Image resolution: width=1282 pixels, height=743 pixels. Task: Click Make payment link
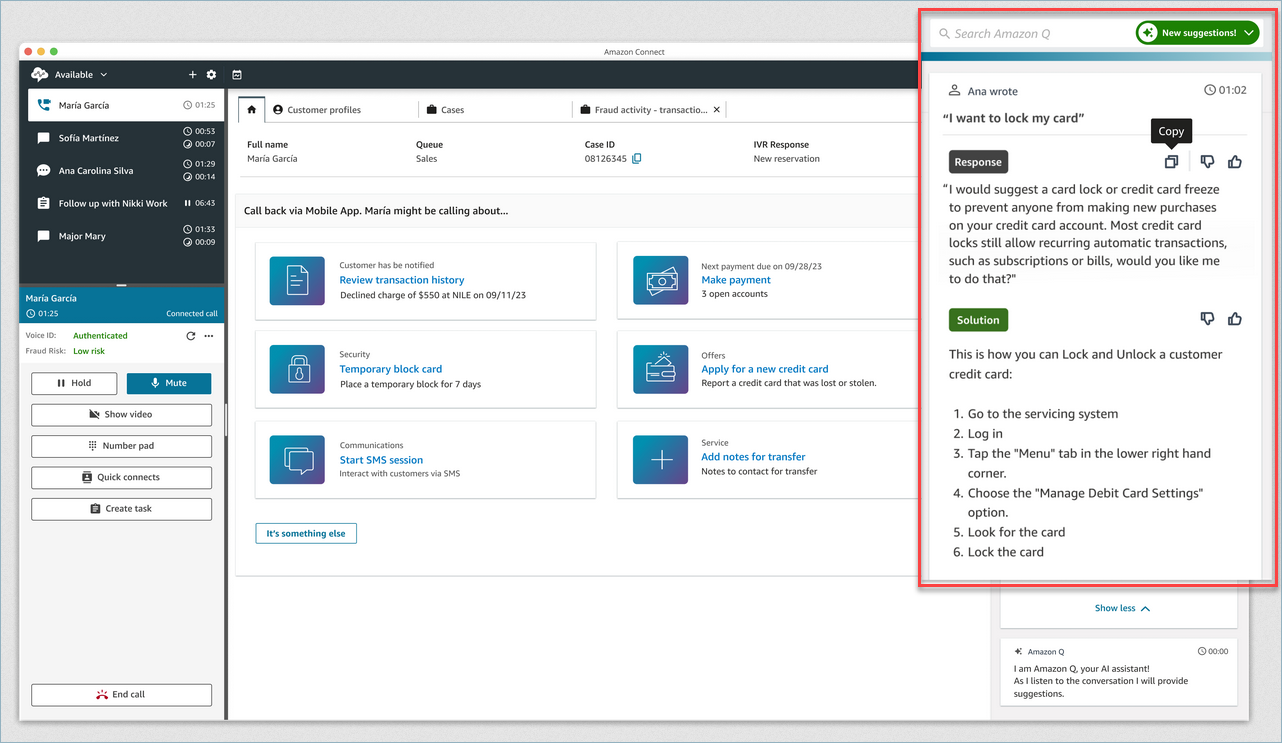(736, 280)
